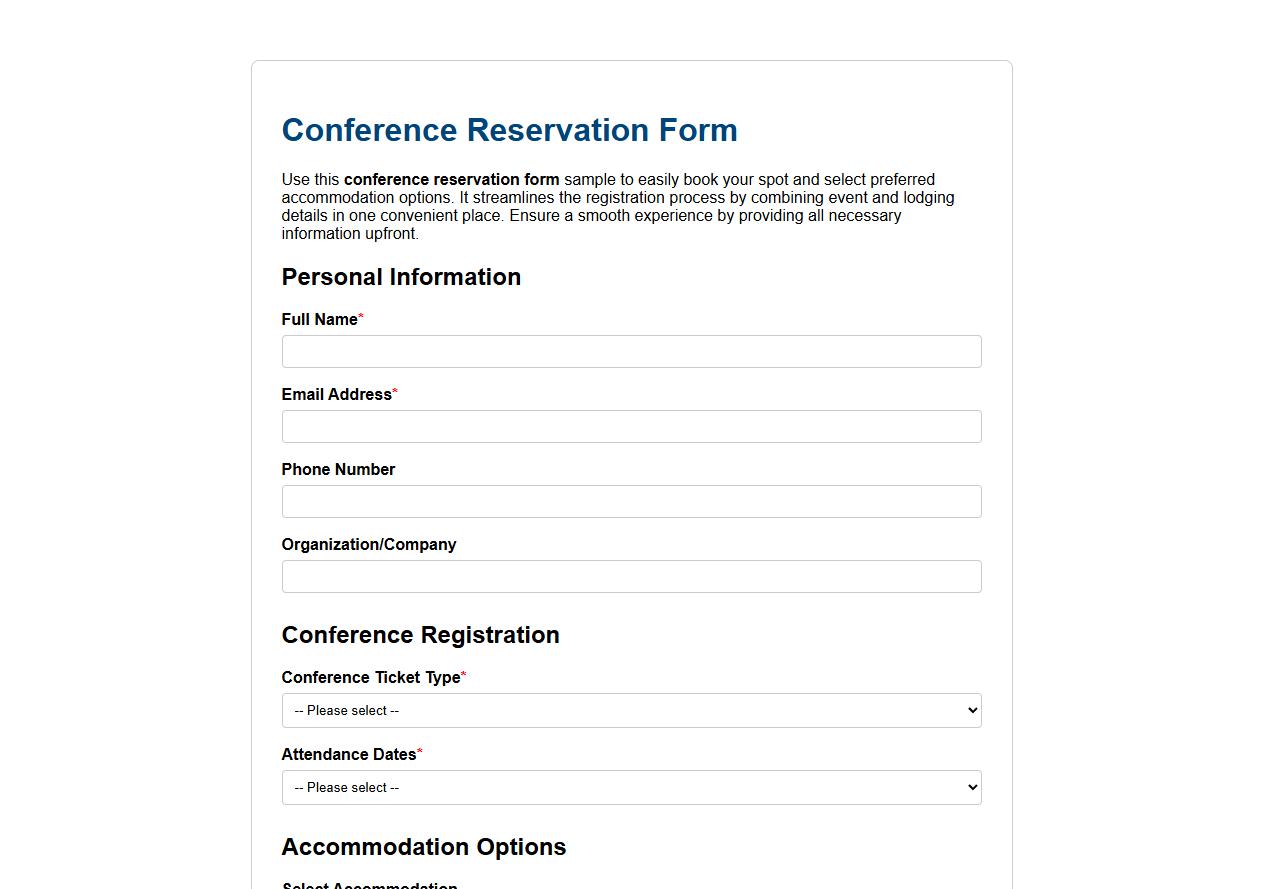Click the Full Name label
The width and height of the screenshot is (1263, 889).
(318, 319)
